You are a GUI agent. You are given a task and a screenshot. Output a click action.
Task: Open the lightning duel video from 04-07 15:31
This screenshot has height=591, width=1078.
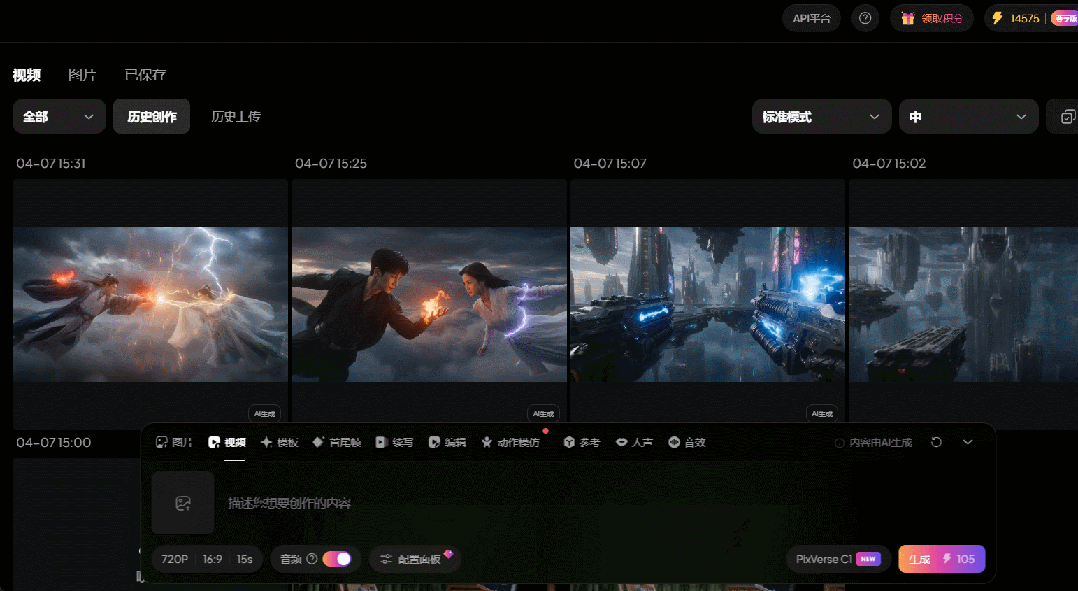(x=150, y=304)
